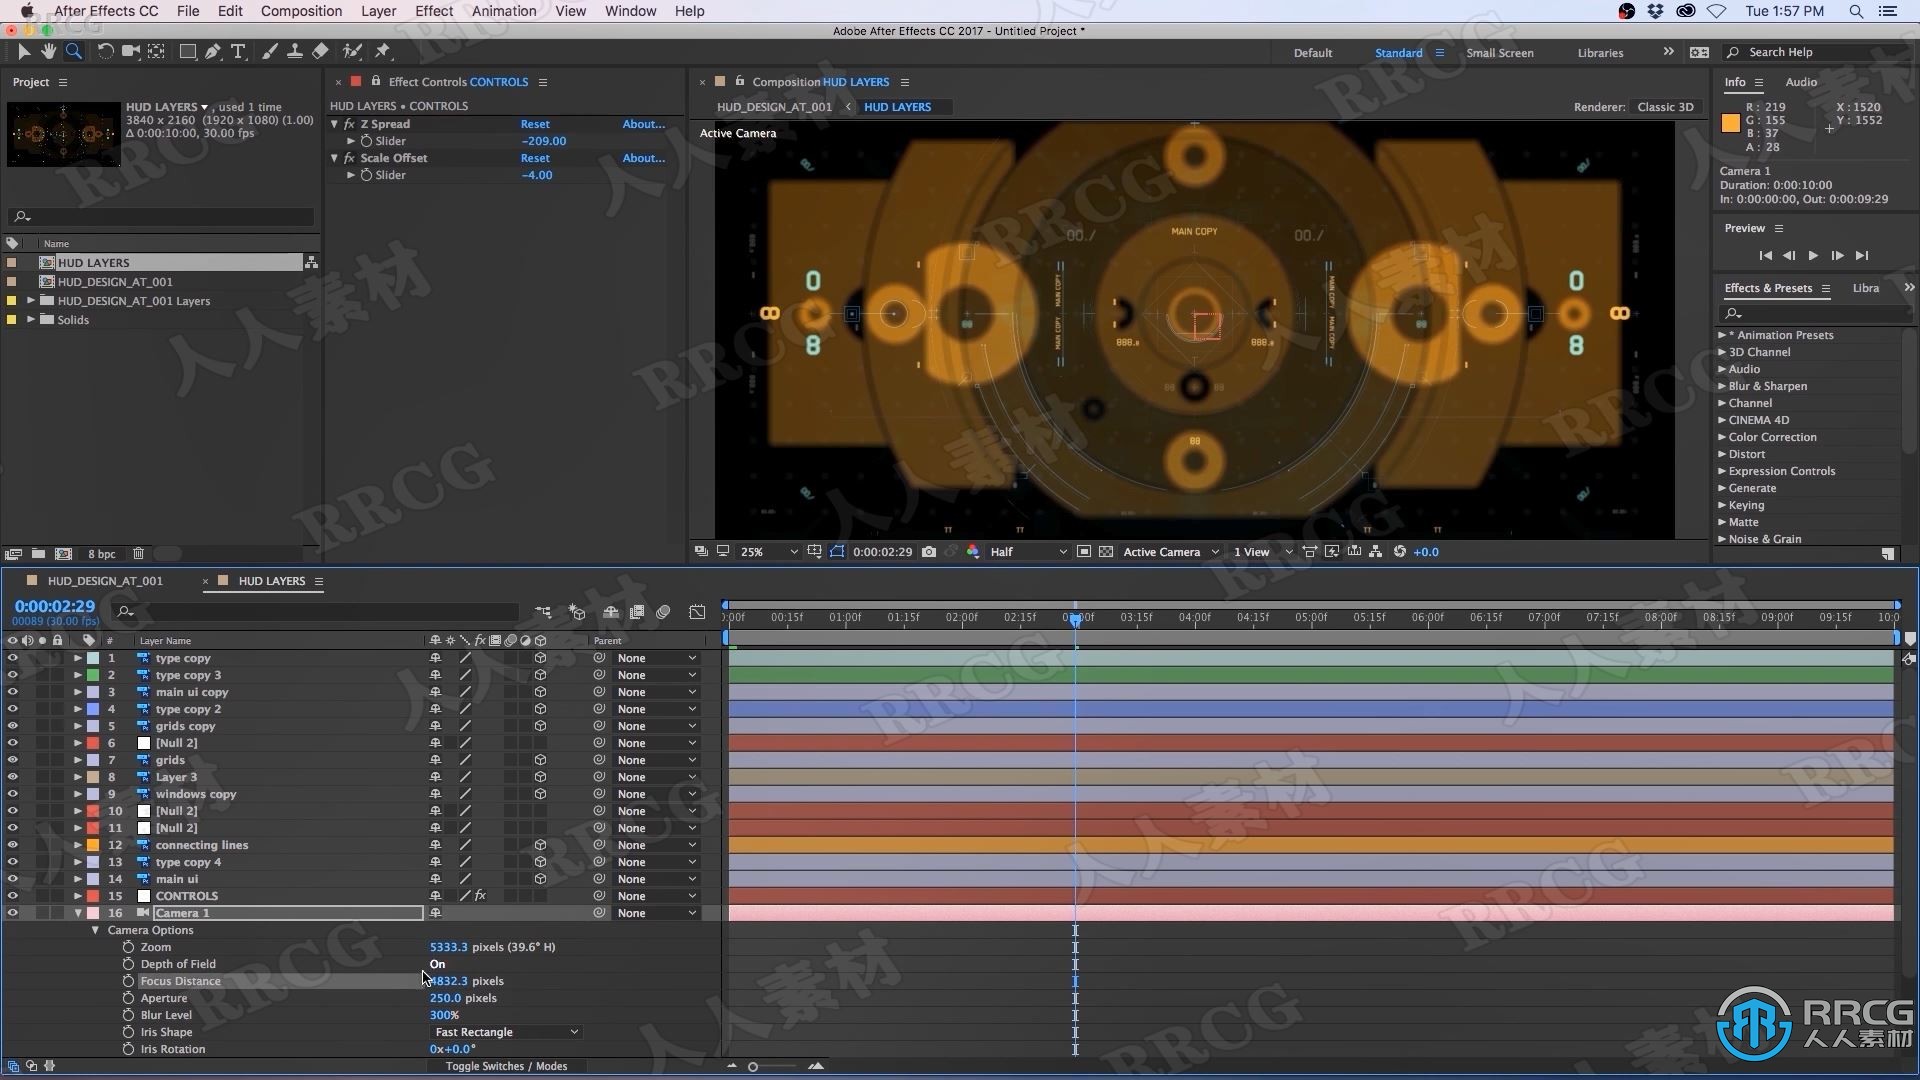Click the About button for Scale Offset
The image size is (1920, 1080).
coord(642,157)
